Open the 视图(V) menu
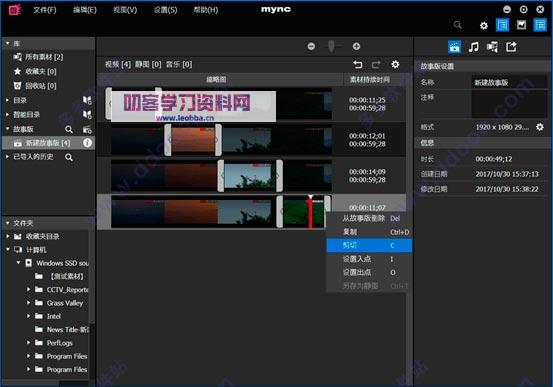Image resolution: width=553 pixels, height=387 pixels. [x=125, y=10]
